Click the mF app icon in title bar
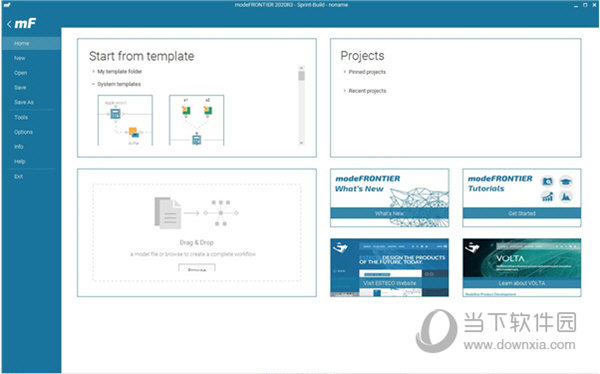 [7, 5]
